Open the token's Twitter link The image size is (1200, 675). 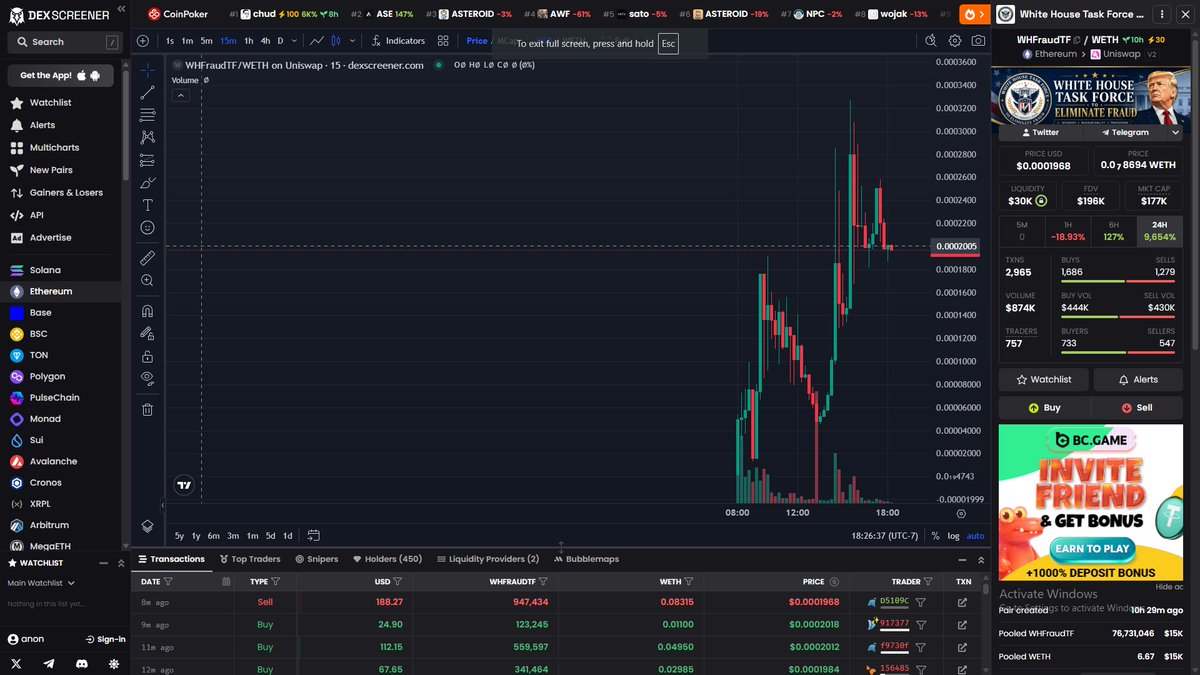[1039, 132]
